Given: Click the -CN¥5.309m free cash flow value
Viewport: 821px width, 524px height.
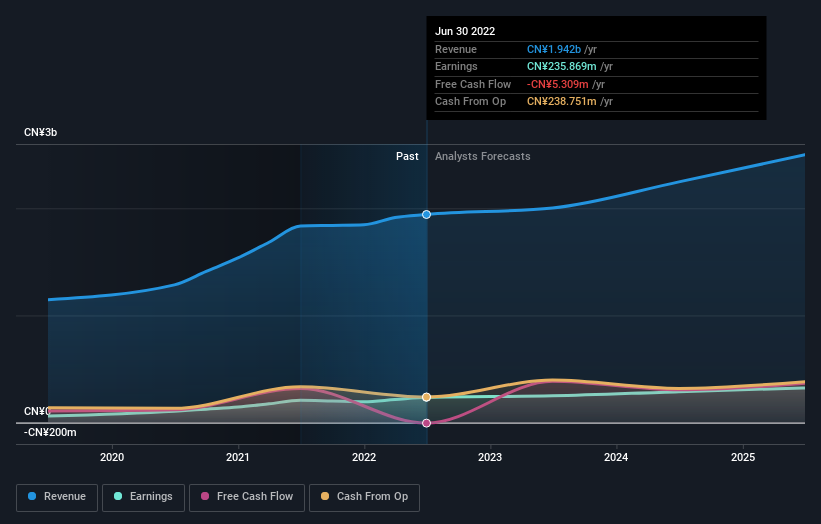Looking at the screenshot, I should pos(558,84).
